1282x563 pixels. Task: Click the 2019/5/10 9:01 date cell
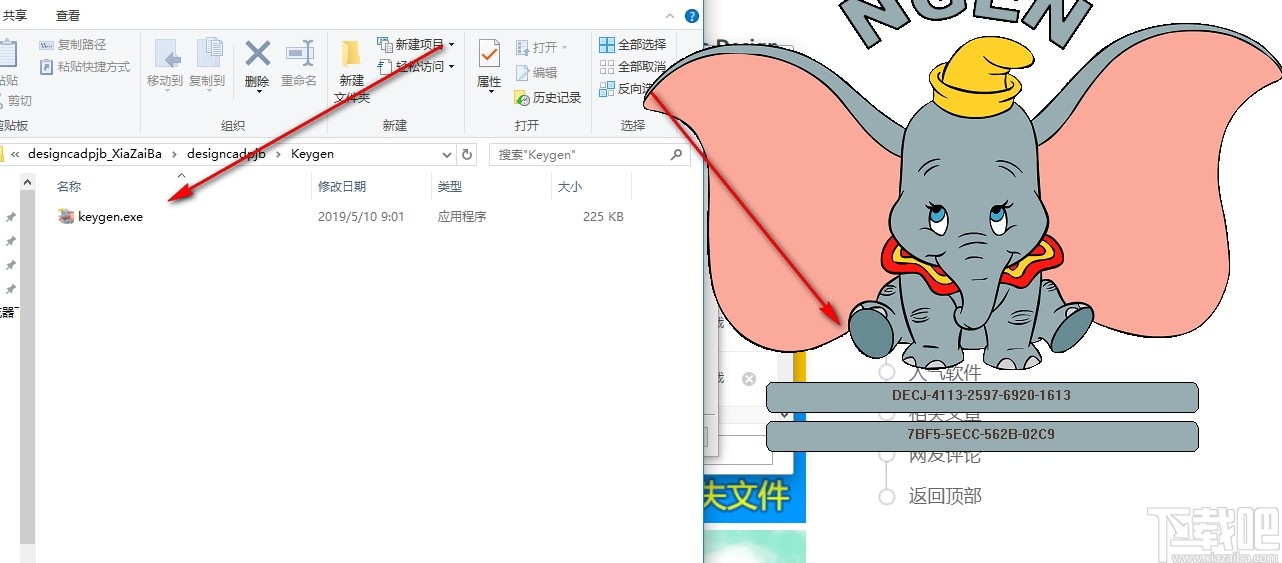pyautogui.click(x=361, y=217)
